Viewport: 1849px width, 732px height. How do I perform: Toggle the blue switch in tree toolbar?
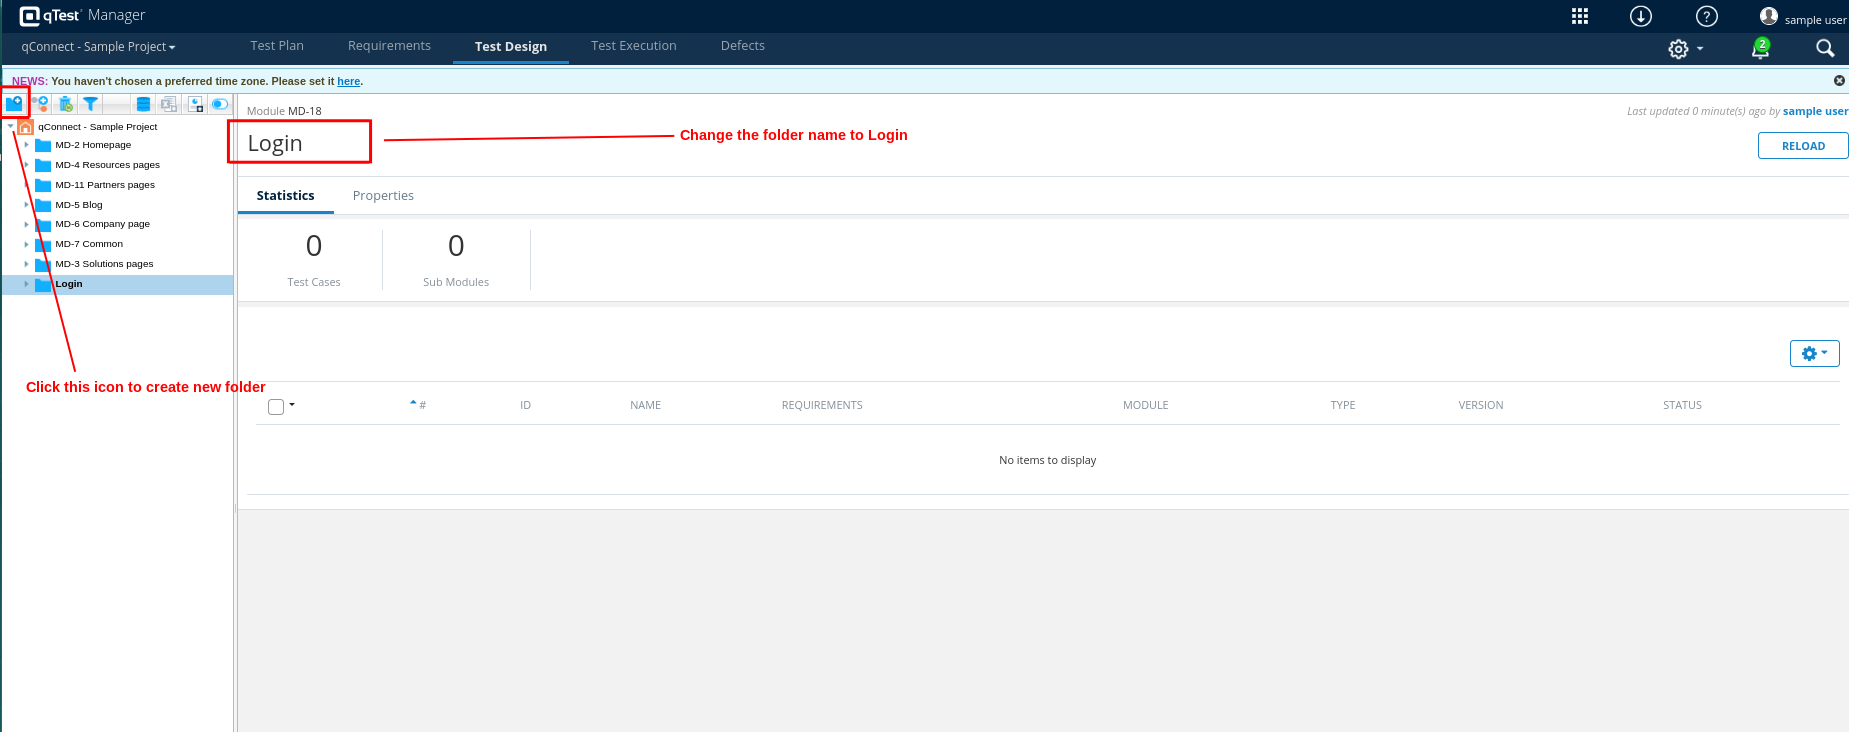pyautogui.click(x=220, y=104)
